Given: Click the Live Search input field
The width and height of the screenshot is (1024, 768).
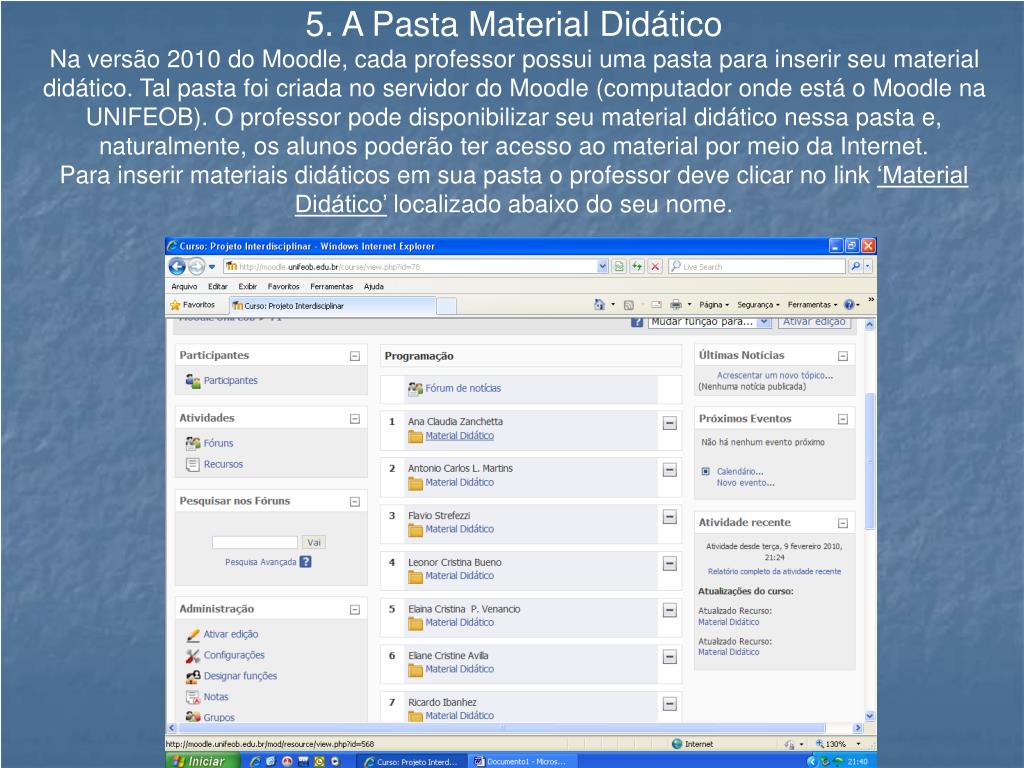Looking at the screenshot, I should [756, 266].
